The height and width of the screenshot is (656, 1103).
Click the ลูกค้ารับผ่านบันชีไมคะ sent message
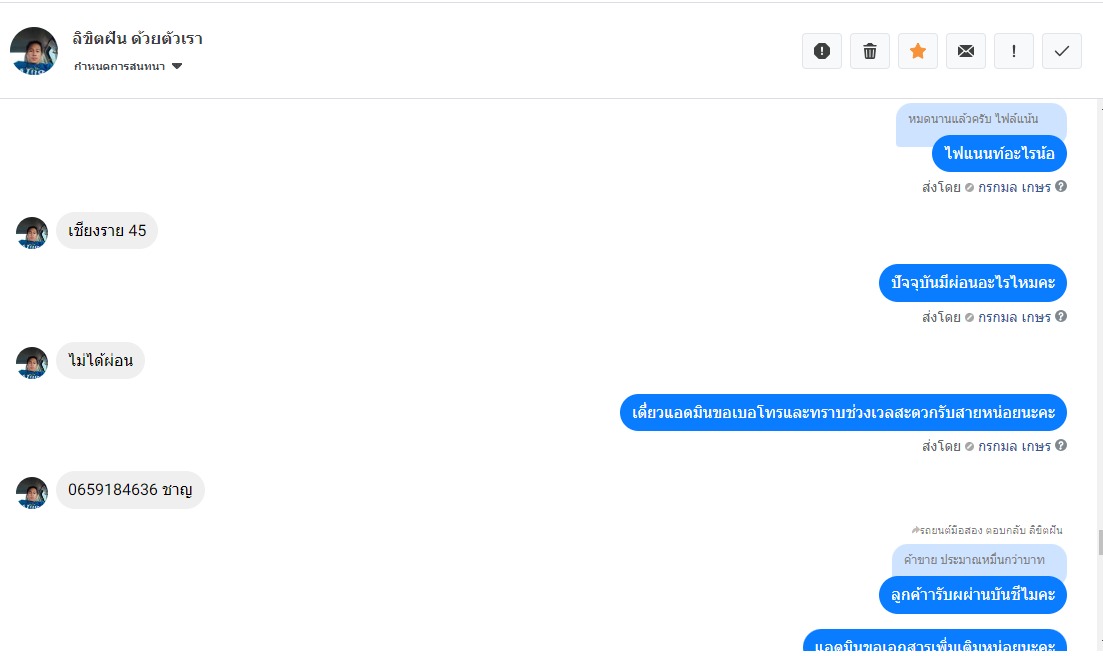tap(973, 595)
